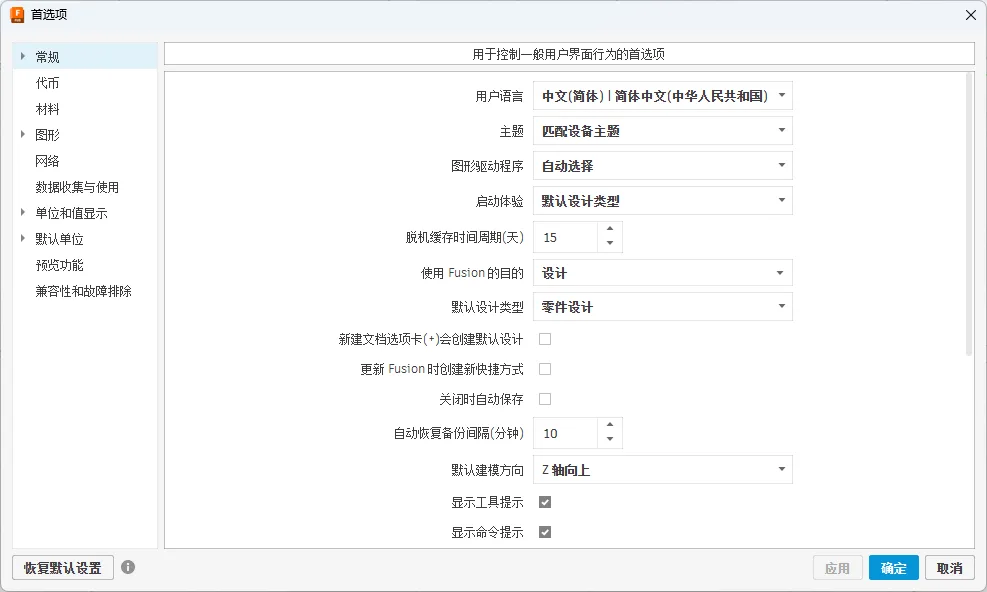The width and height of the screenshot is (987, 592).
Task: Click the 脱机缓存时间周期(天) value field
Action: click(x=565, y=237)
